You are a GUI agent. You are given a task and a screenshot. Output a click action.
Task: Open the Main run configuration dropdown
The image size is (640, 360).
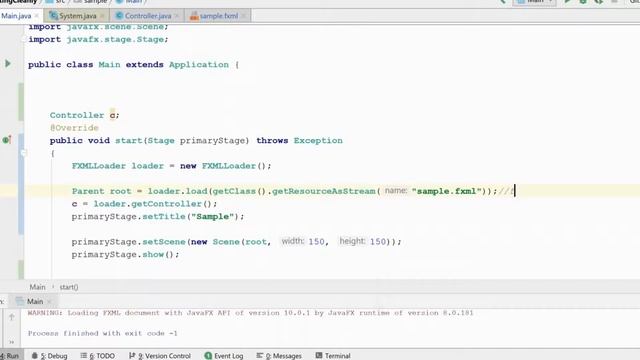pos(535,2)
